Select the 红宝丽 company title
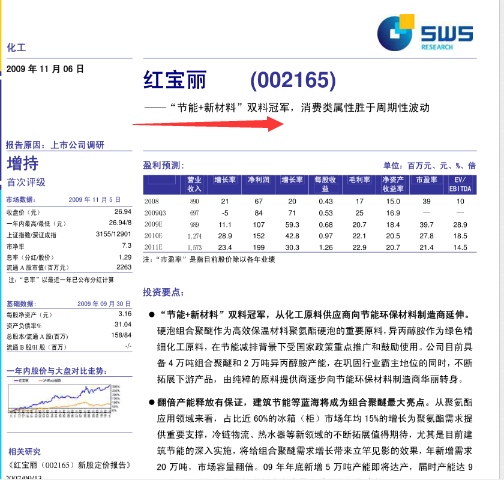Image resolution: width=504 pixels, height=480 pixels. tap(175, 80)
